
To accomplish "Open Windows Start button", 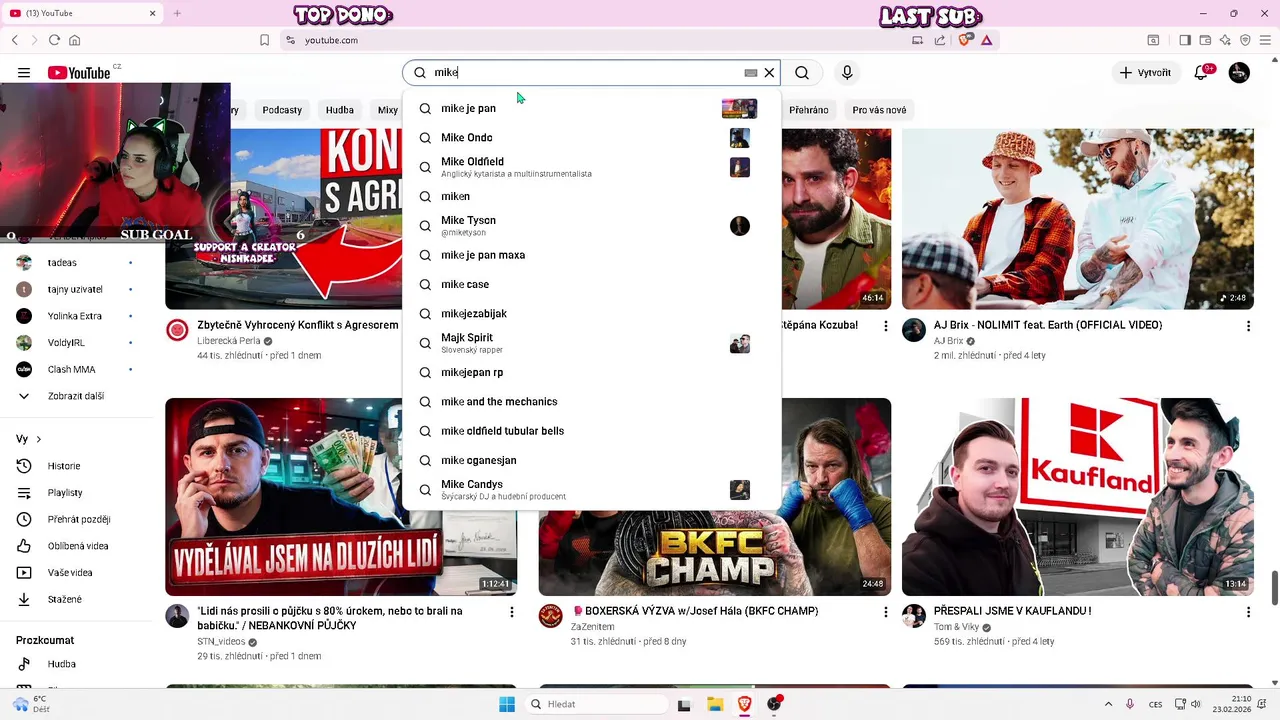I will point(507,704).
